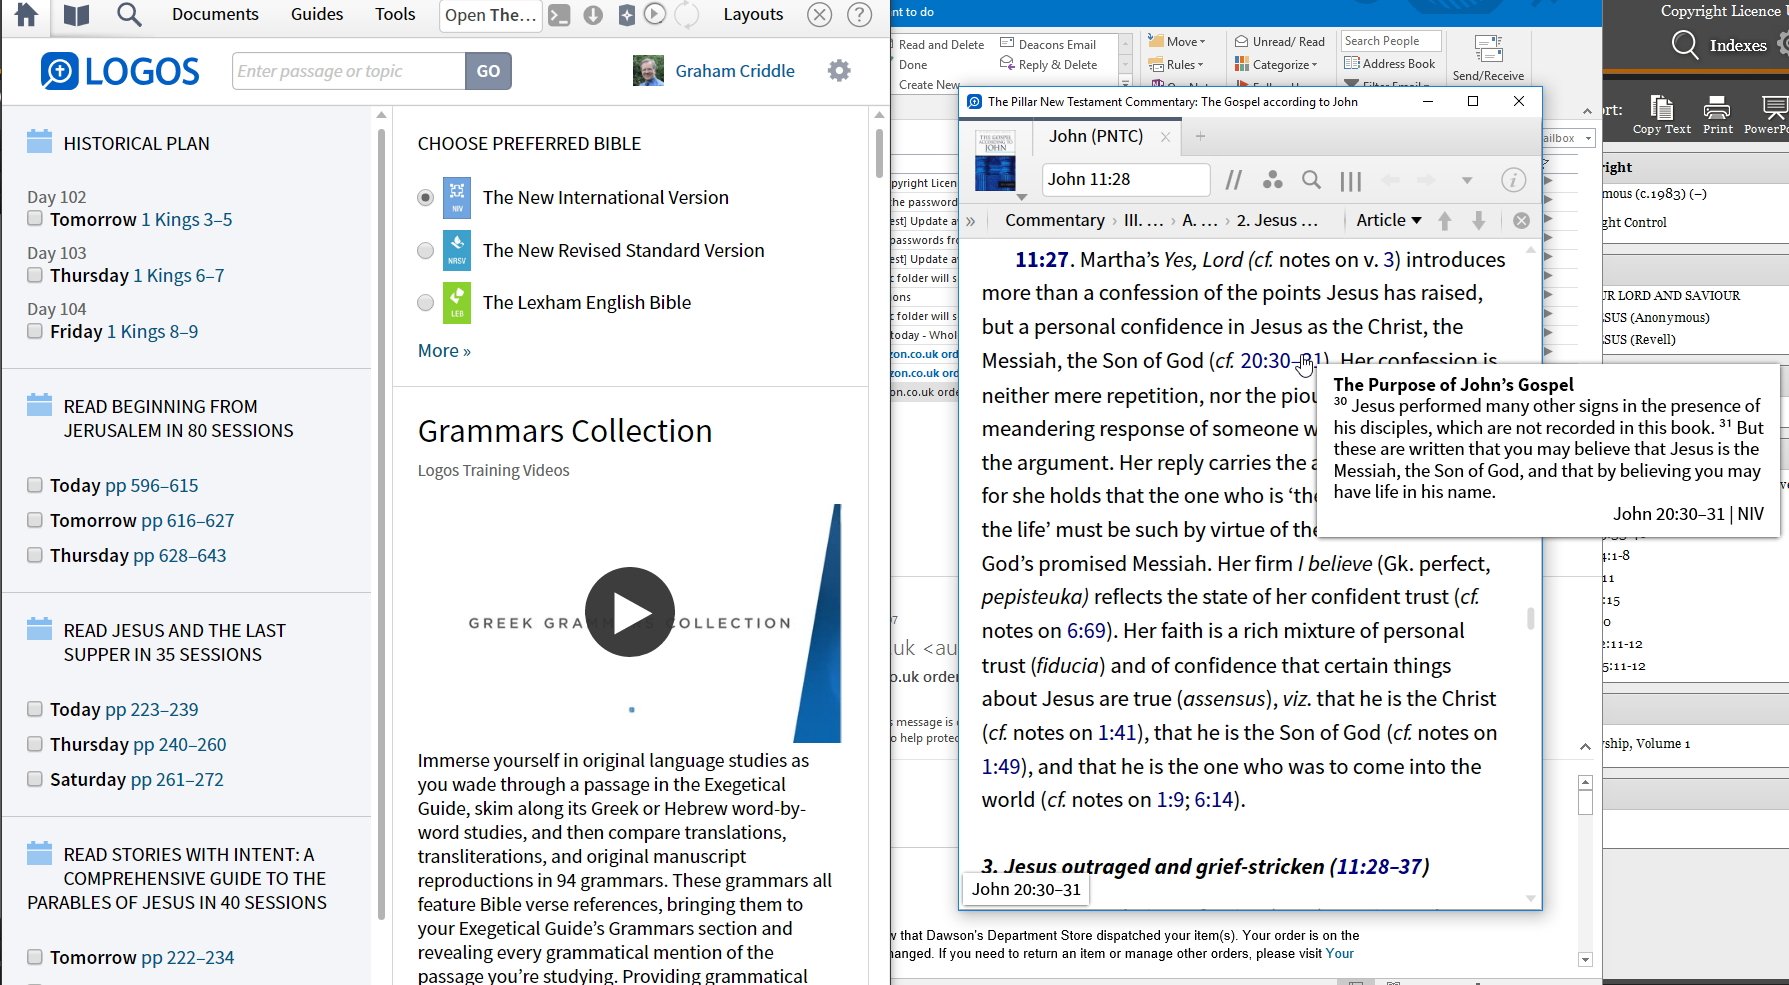
Task: Click the commentary panel vertical scrollbar thumb
Action: (1530, 619)
